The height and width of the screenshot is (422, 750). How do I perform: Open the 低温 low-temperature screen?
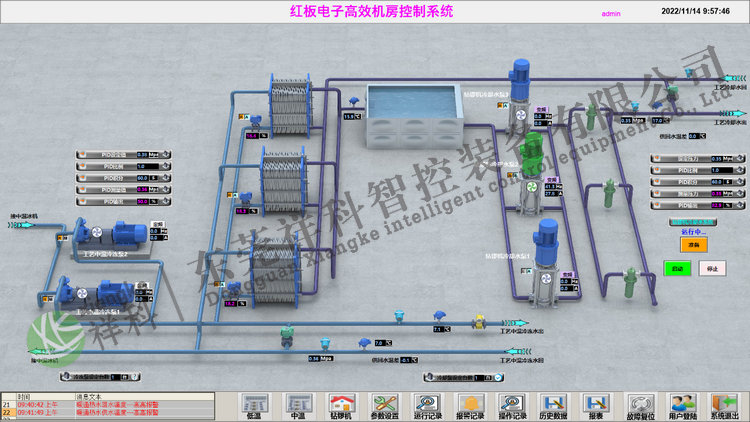click(254, 405)
